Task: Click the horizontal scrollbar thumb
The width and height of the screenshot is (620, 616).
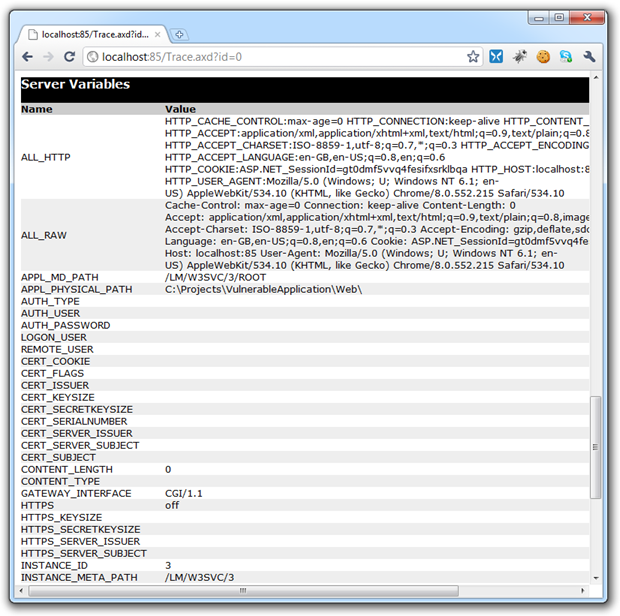Action: [x=243, y=590]
